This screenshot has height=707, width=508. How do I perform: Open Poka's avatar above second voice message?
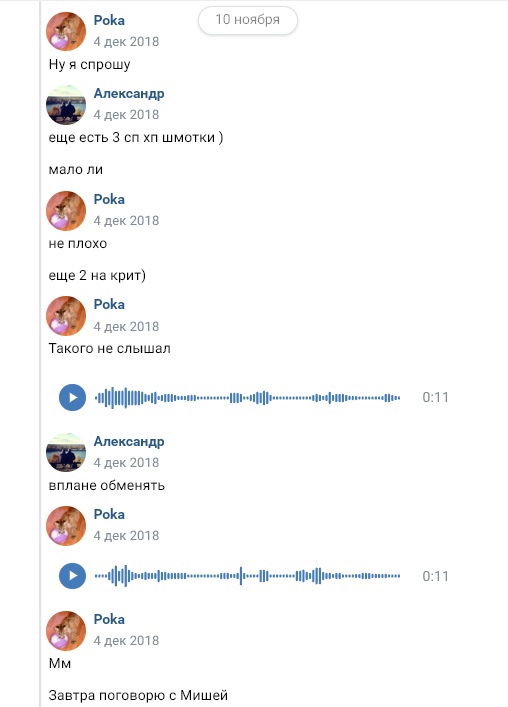[66, 526]
